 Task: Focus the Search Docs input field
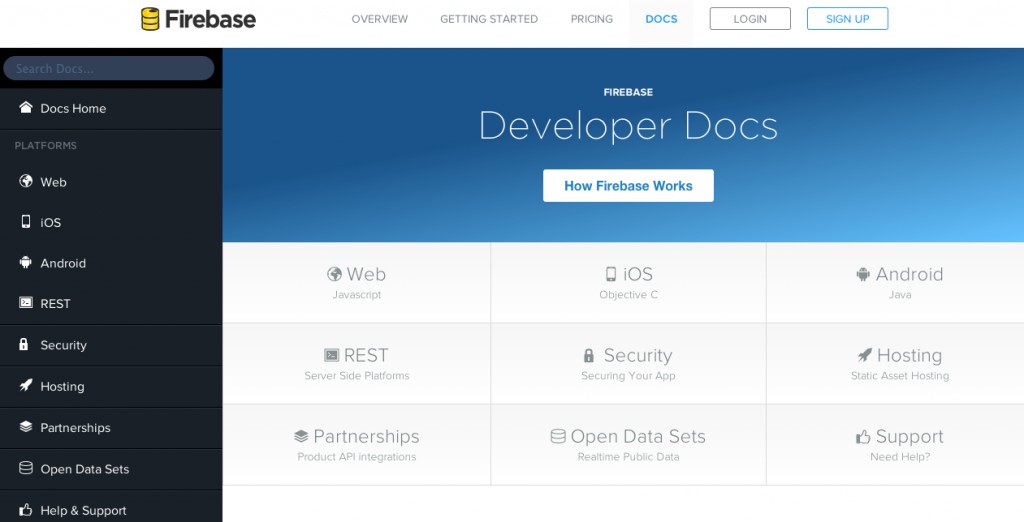pos(109,69)
